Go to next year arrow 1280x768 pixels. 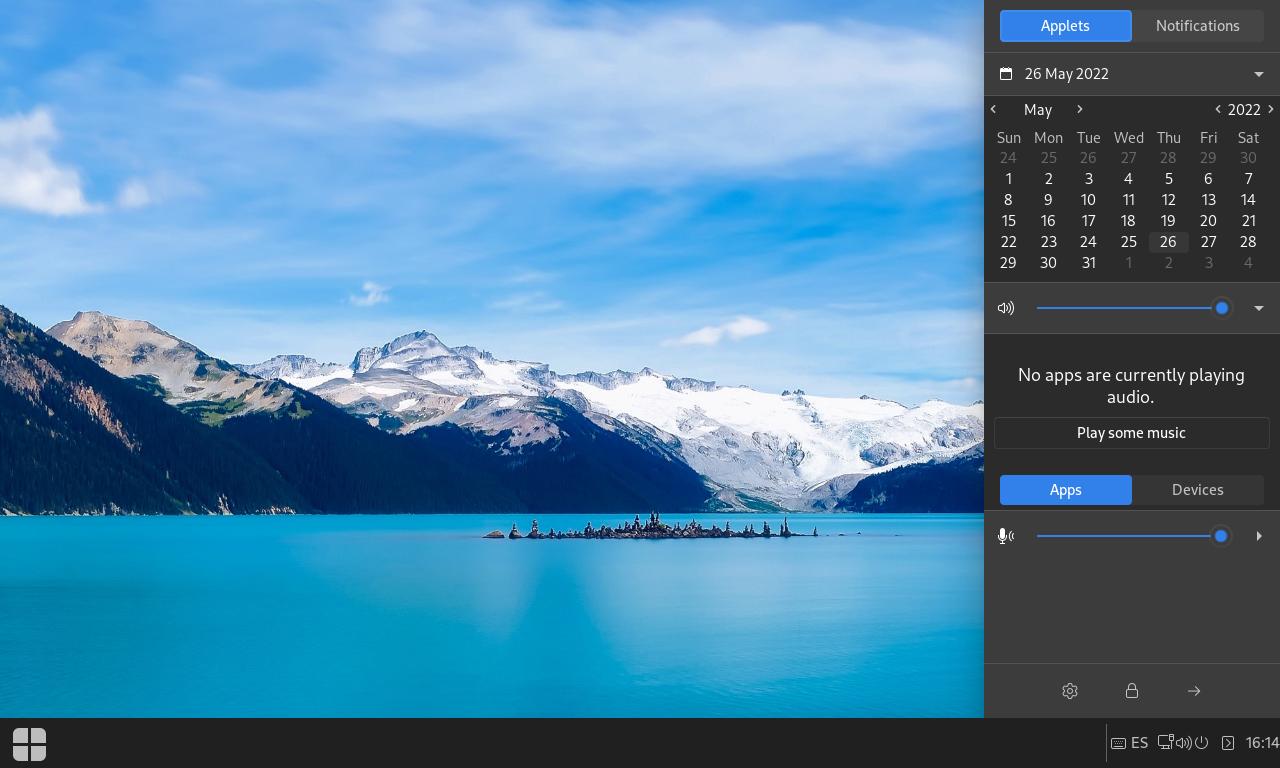click(x=1271, y=109)
